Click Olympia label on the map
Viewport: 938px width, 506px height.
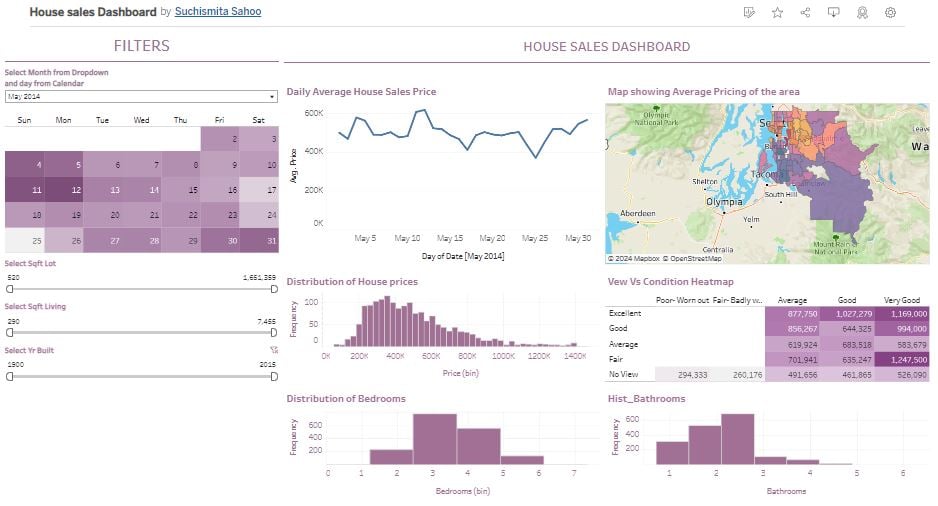[724, 201]
